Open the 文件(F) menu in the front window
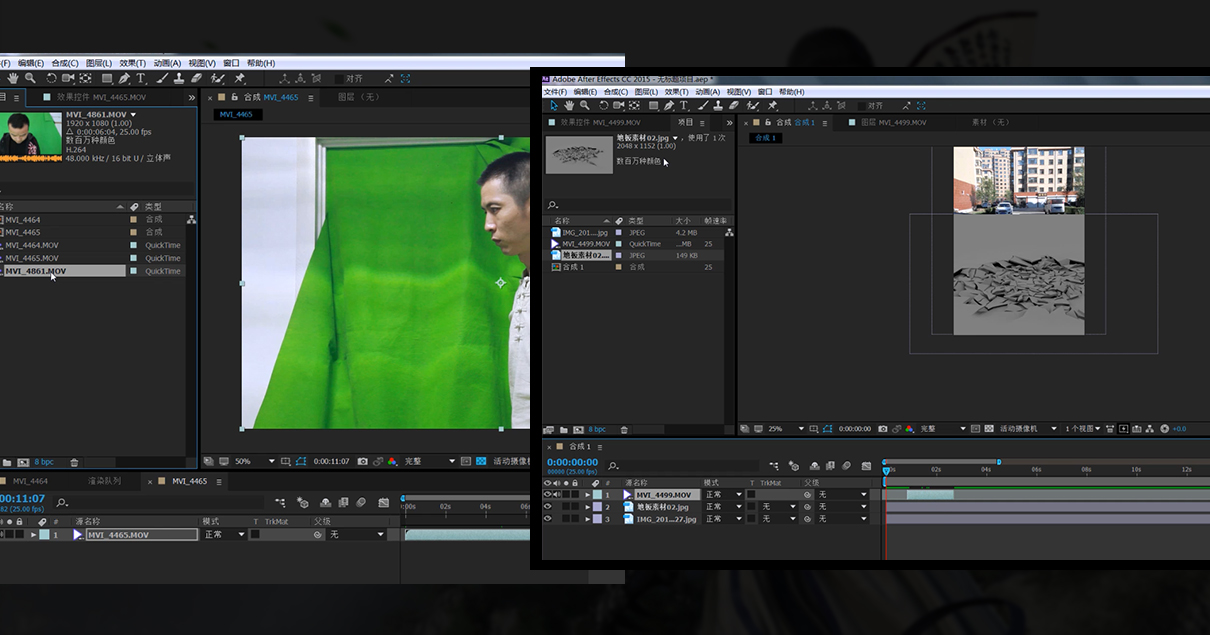 pos(555,92)
